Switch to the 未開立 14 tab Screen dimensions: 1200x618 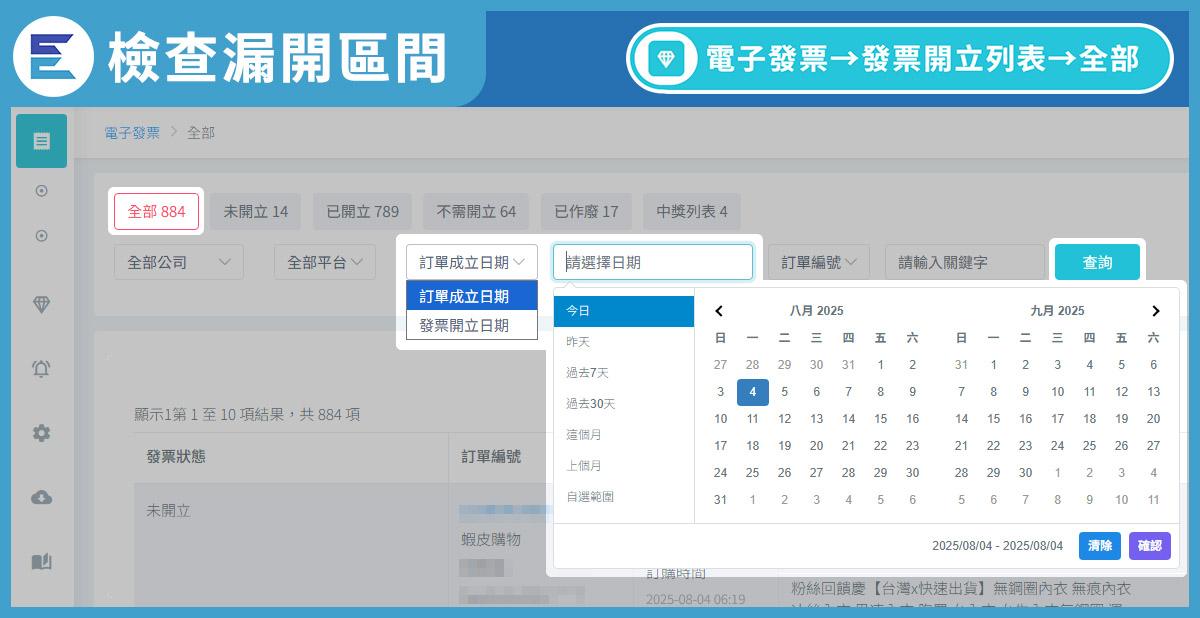255,212
